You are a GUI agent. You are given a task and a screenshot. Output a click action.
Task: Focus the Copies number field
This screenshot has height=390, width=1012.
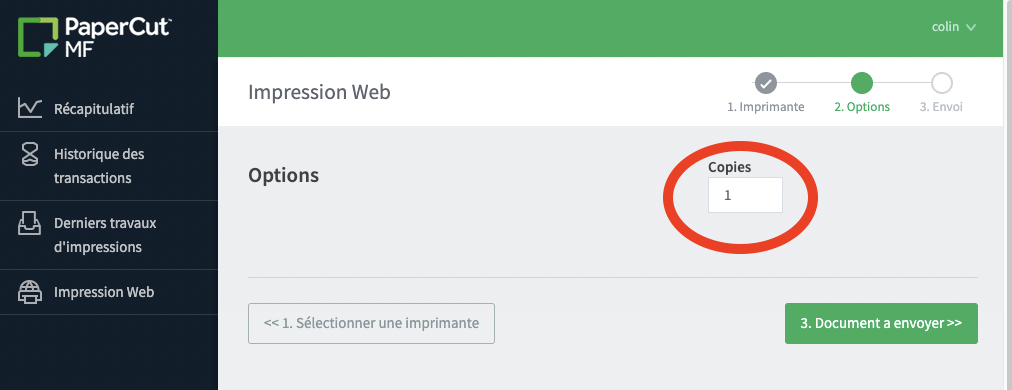[x=745, y=195]
